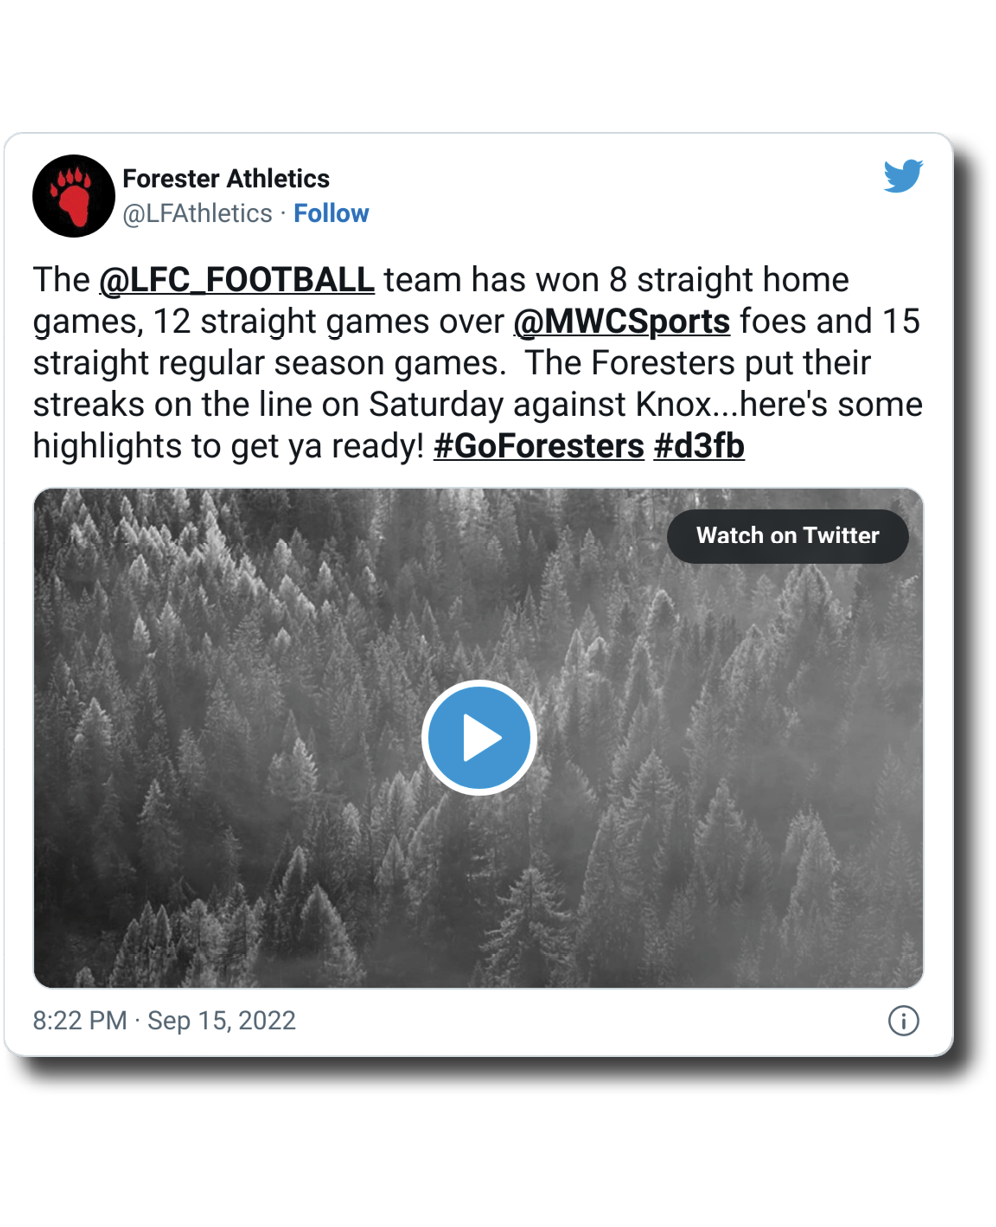Open the @LFC_FOOTBALL mention
The width and height of the screenshot is (996, 1227).
click(x=237, y=280)
